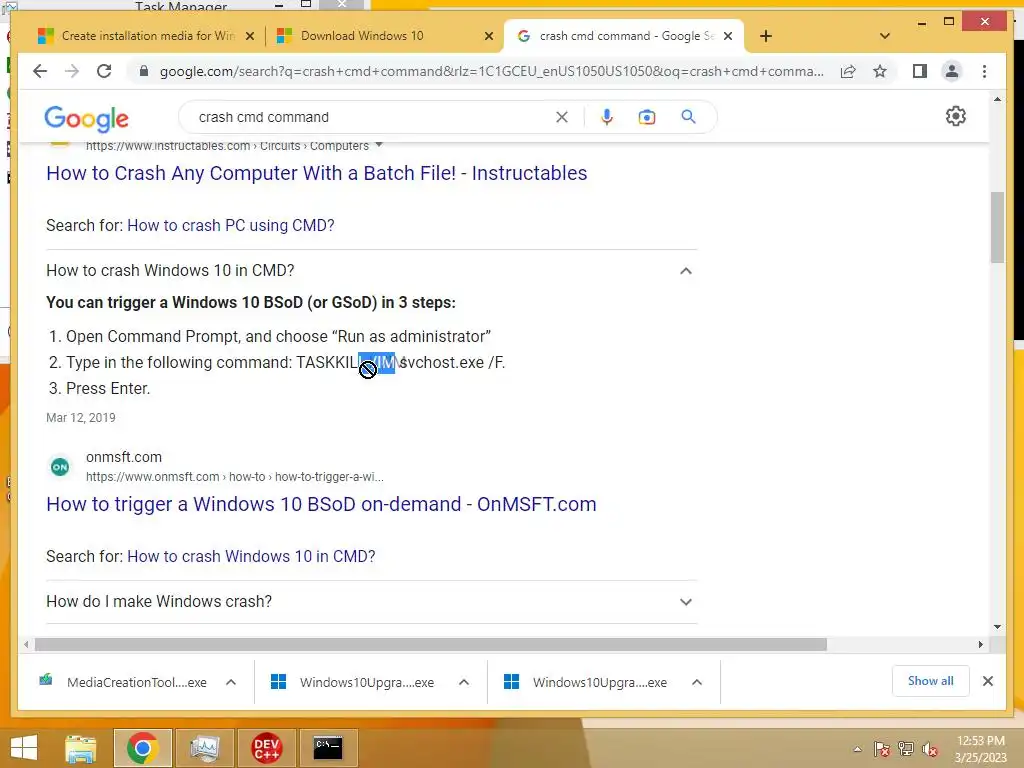Open File Explorer from taskbar
Screen dimensions: 1024x768
(x=81, y=748)
